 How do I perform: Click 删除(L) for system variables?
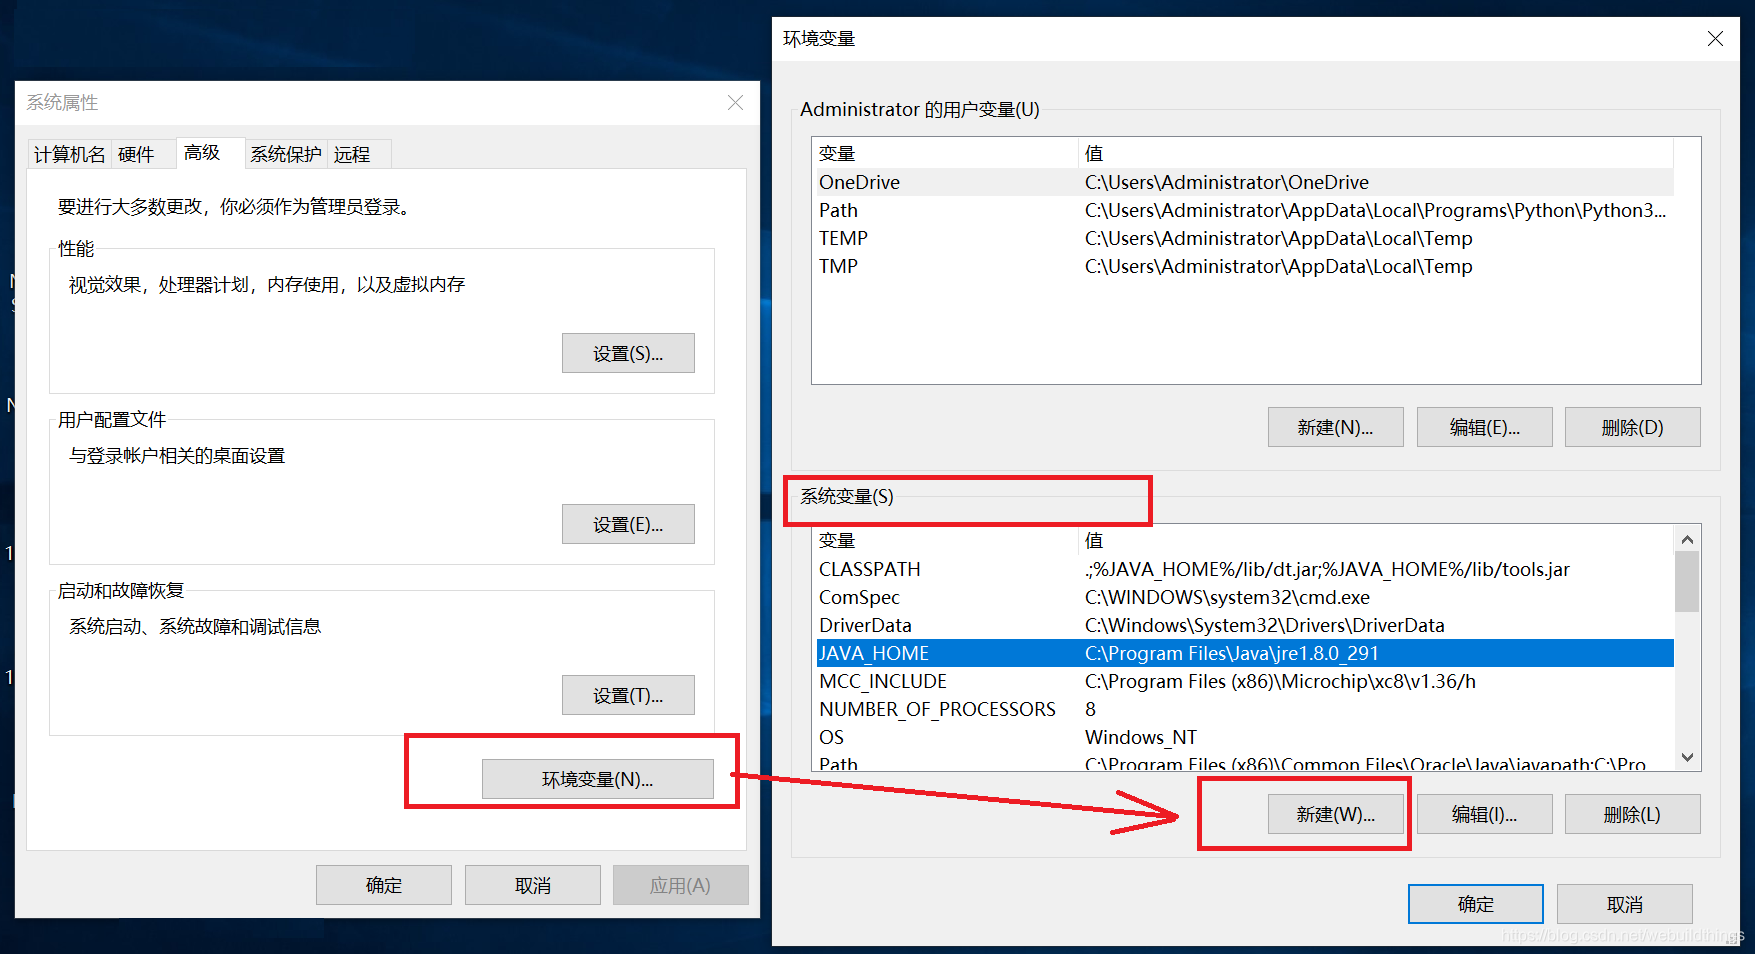point(1633,814)
